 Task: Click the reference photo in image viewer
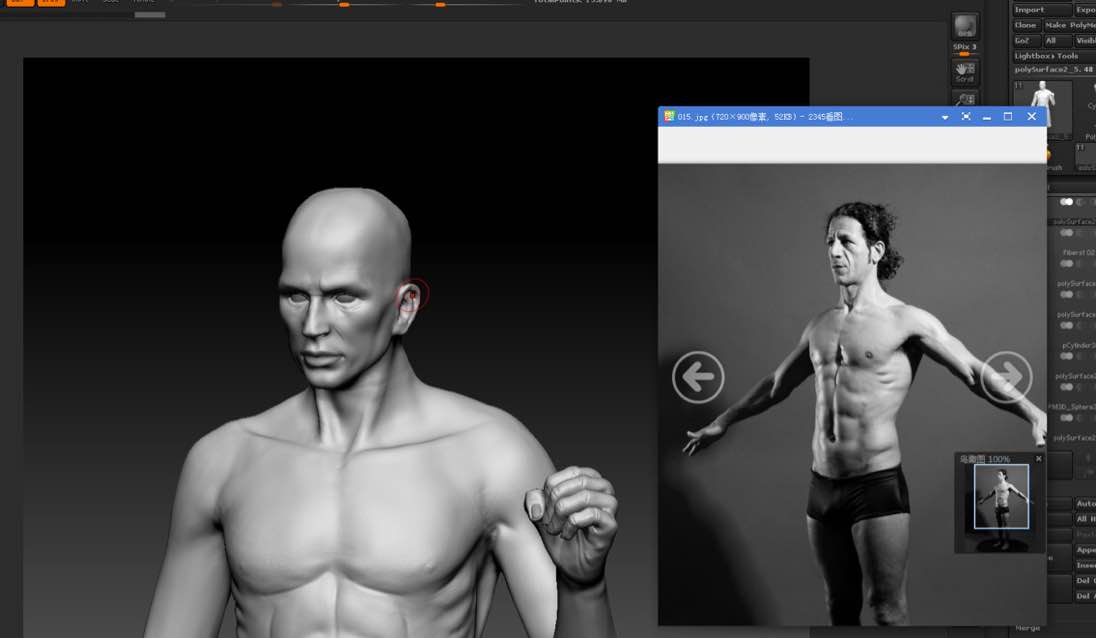tap(852, 394)
